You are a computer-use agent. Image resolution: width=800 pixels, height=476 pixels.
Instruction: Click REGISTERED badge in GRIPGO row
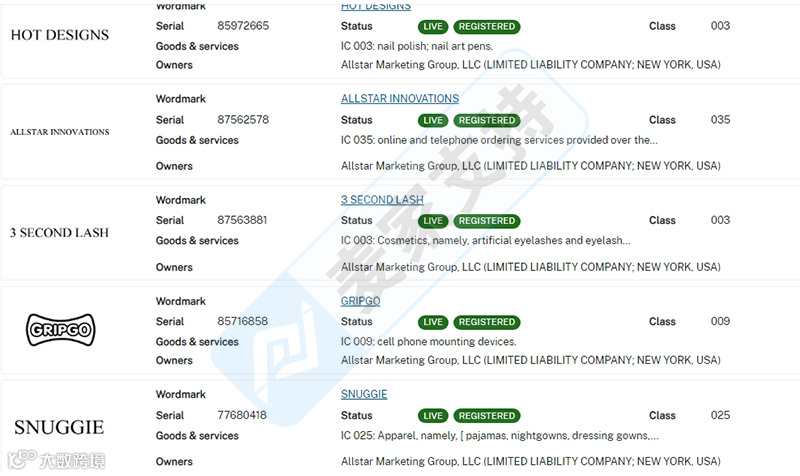tap(487, 322)
